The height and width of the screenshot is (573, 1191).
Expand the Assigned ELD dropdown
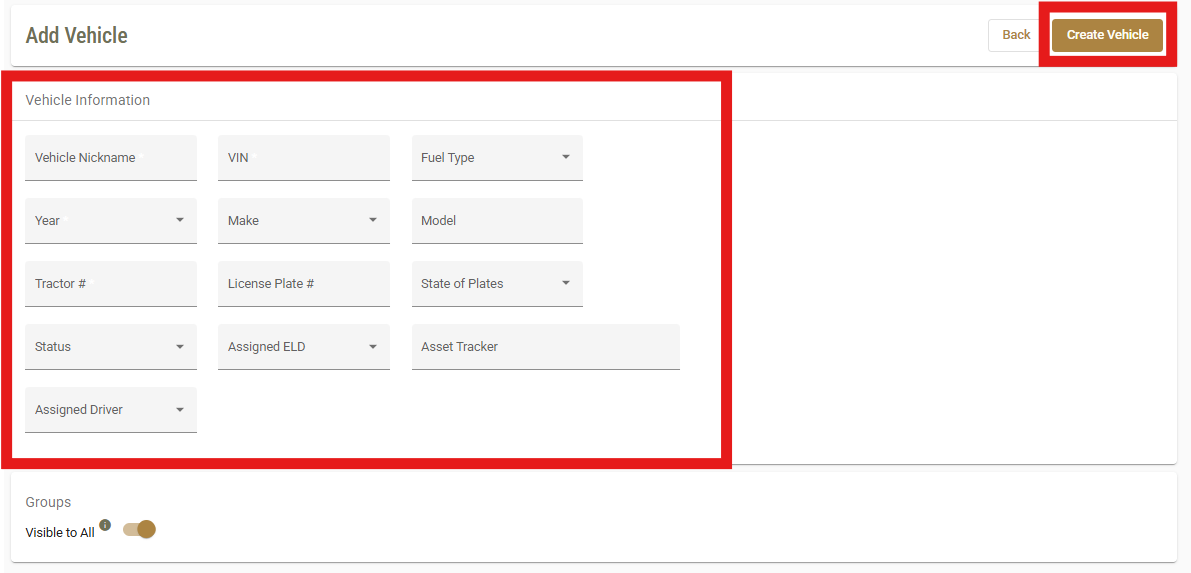pos(304,347)
